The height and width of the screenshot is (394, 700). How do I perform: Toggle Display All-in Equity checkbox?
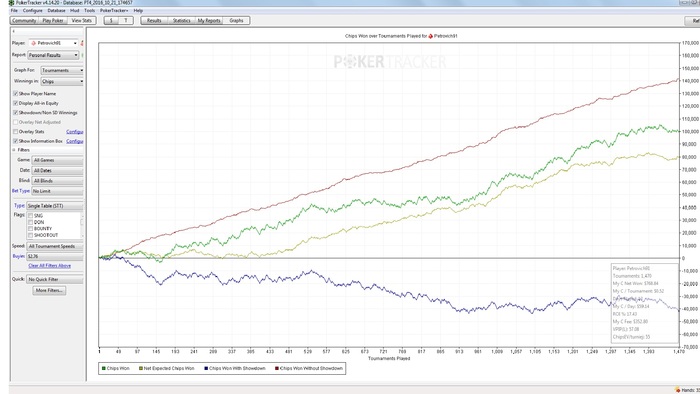[16, 103]
